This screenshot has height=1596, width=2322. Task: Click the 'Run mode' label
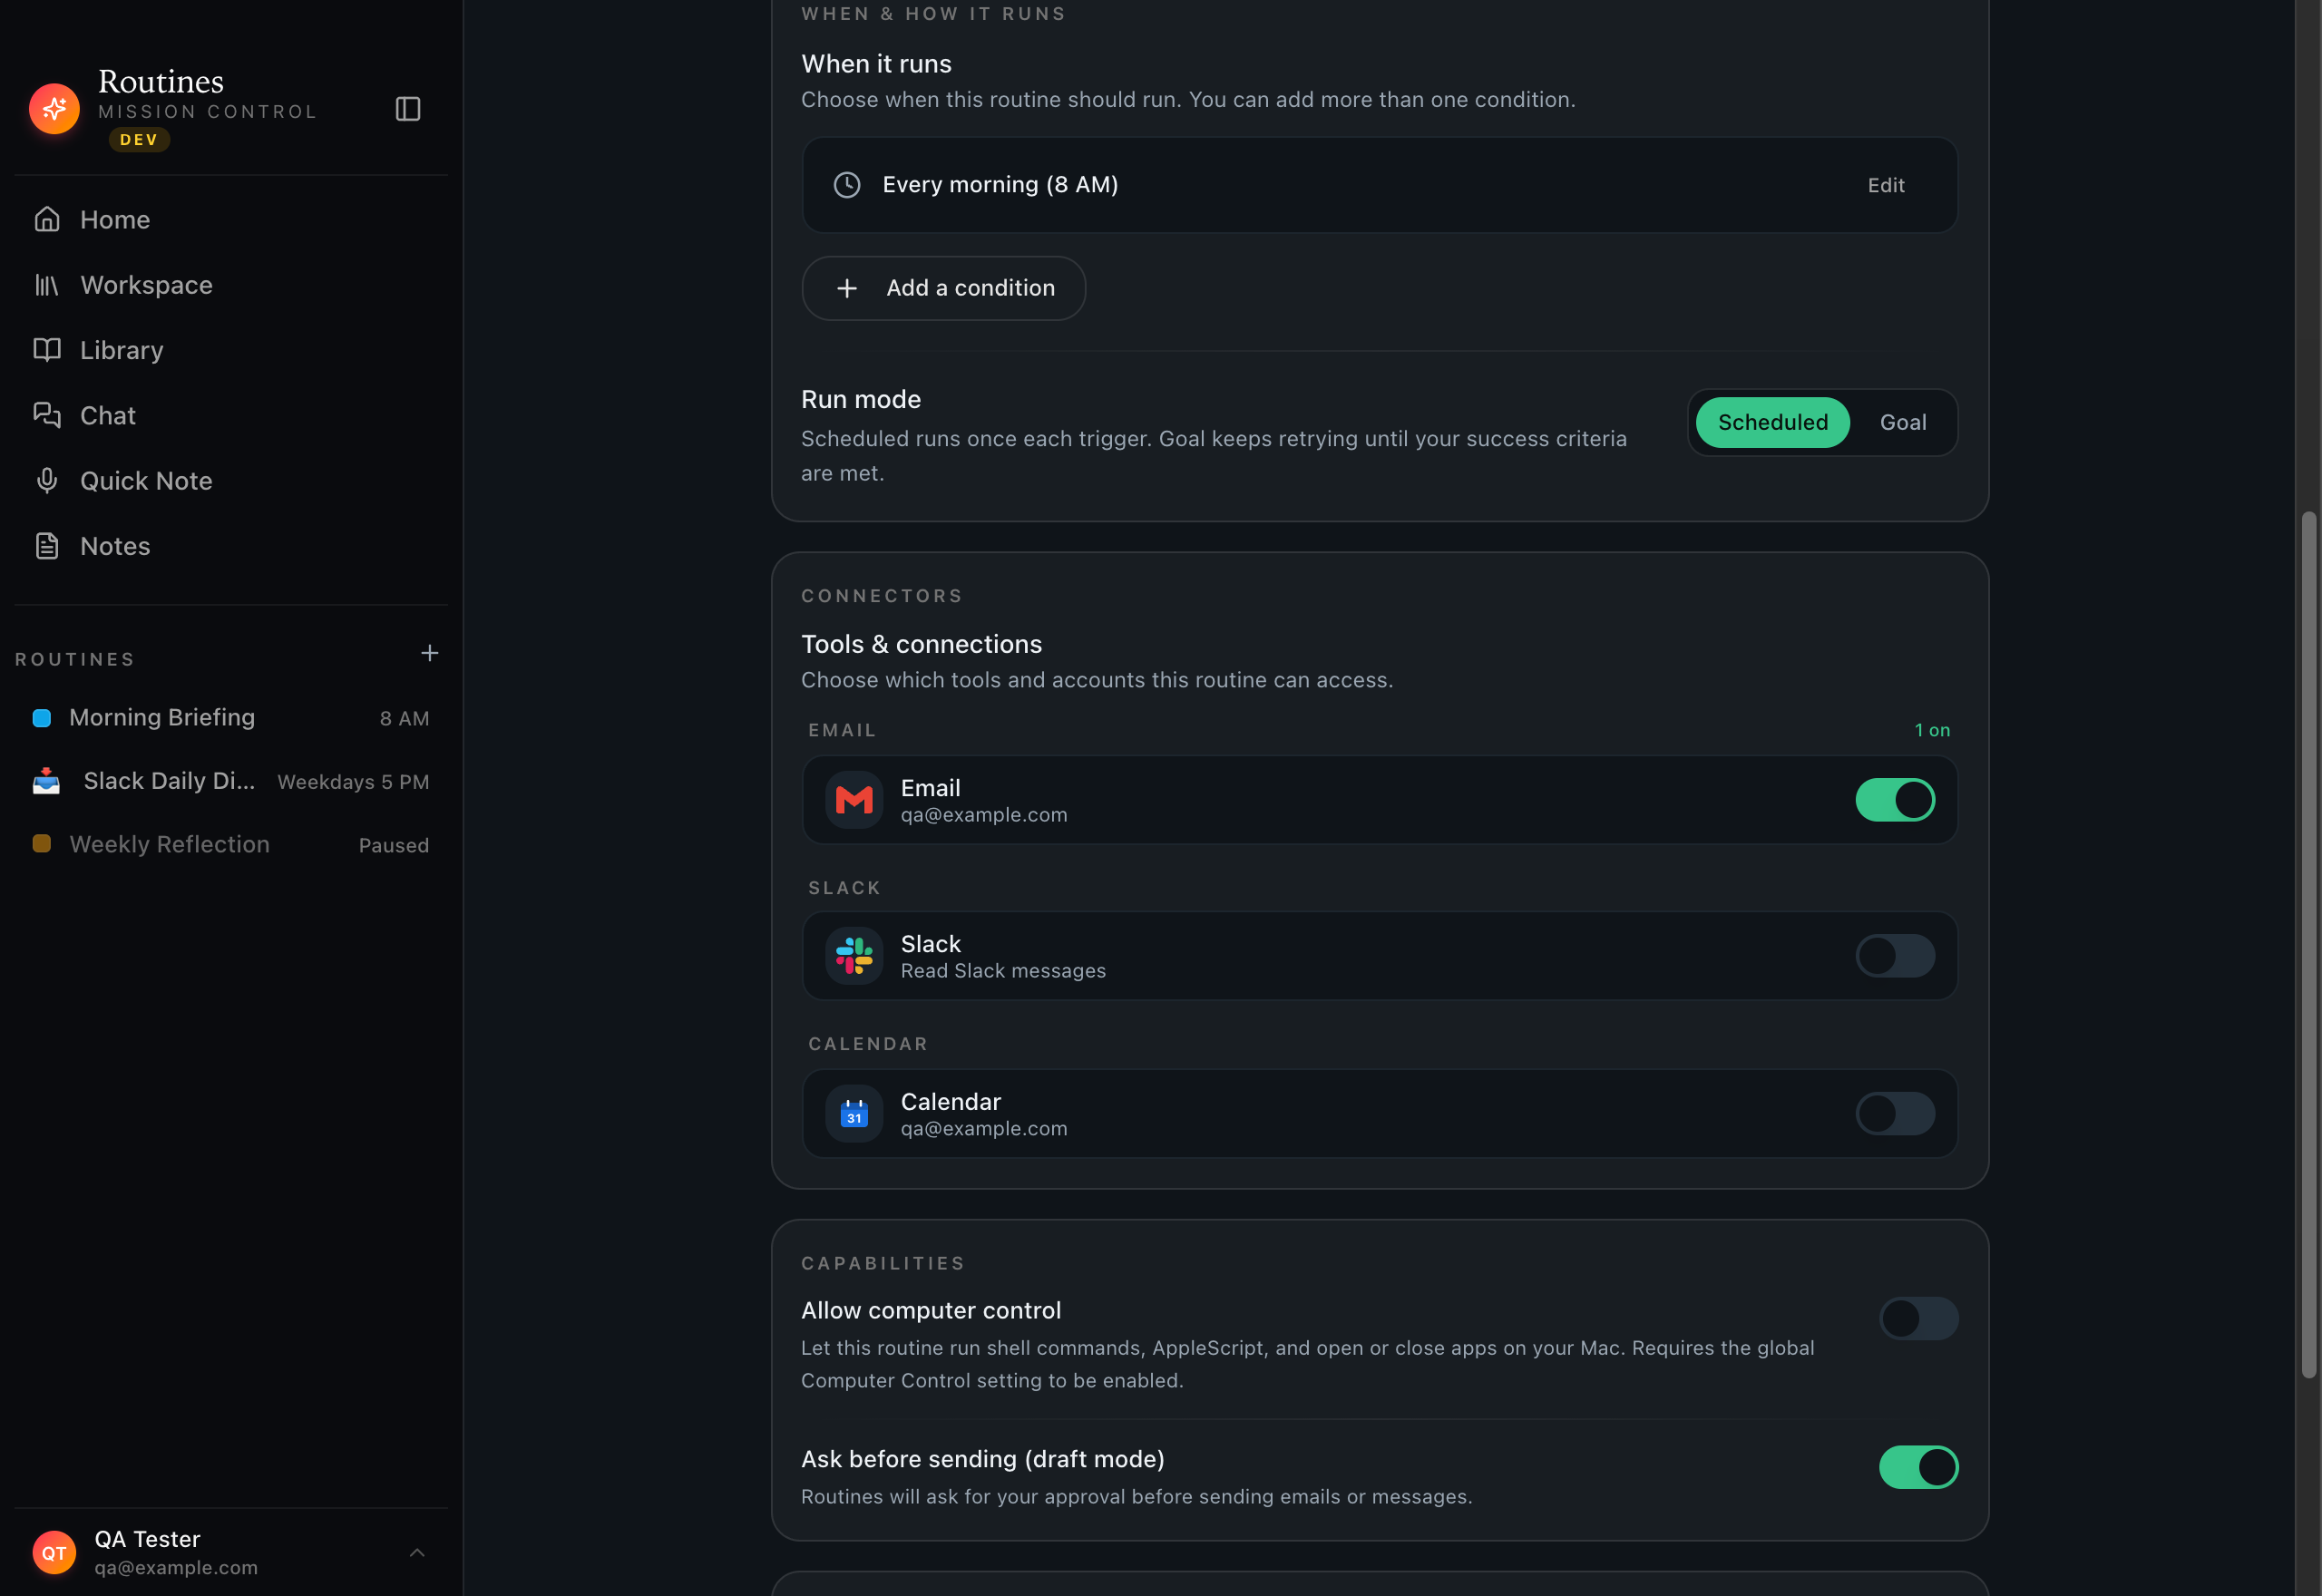point(861,399)
